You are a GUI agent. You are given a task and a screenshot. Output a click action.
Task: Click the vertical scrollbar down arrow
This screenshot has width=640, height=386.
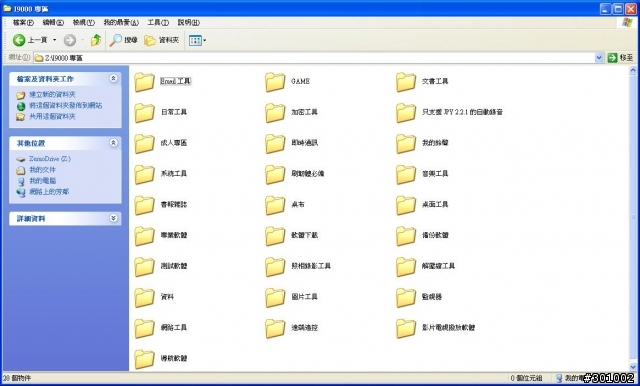click(x=633, y=366)
